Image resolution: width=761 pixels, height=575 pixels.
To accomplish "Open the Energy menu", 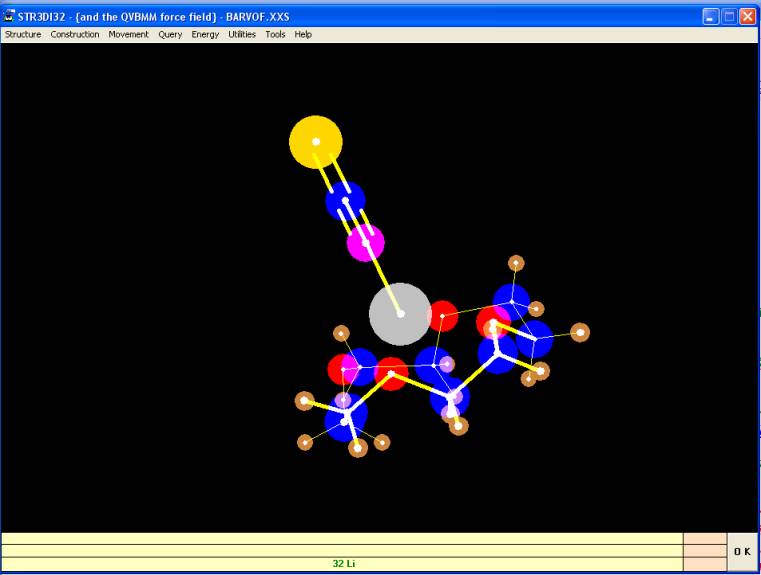I will coord(205,34).
